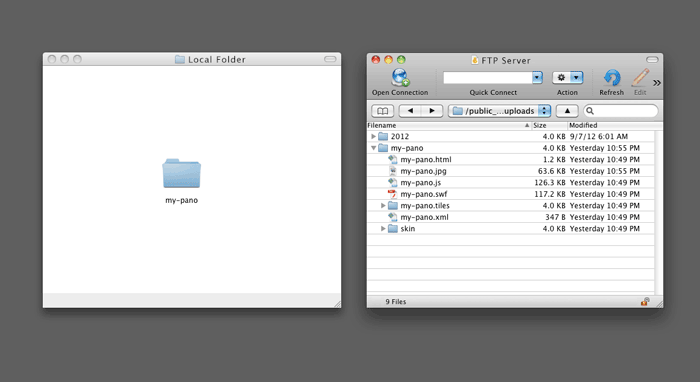Screen dimensions: 700x382
Task: Toggle the bookmarks book button
Action: pos(383,111)
